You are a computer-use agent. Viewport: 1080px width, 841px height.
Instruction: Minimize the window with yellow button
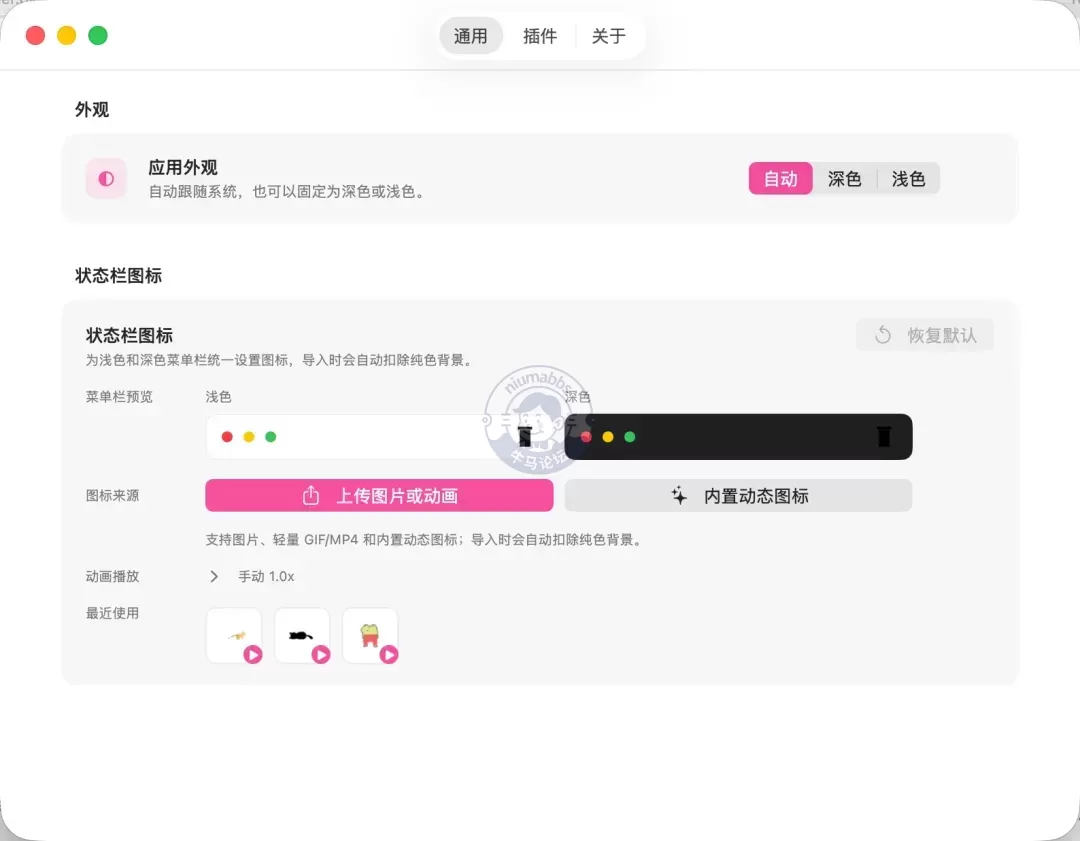[67, 35]
